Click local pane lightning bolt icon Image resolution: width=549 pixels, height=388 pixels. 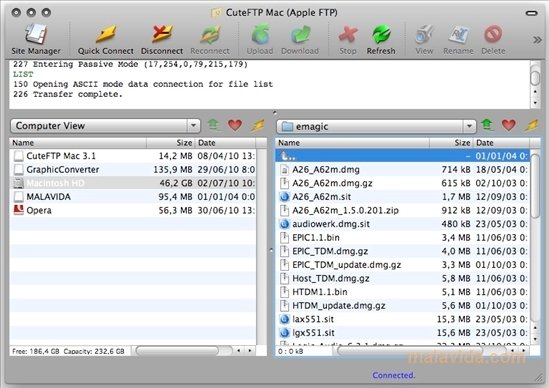click(x=257, y=125)
